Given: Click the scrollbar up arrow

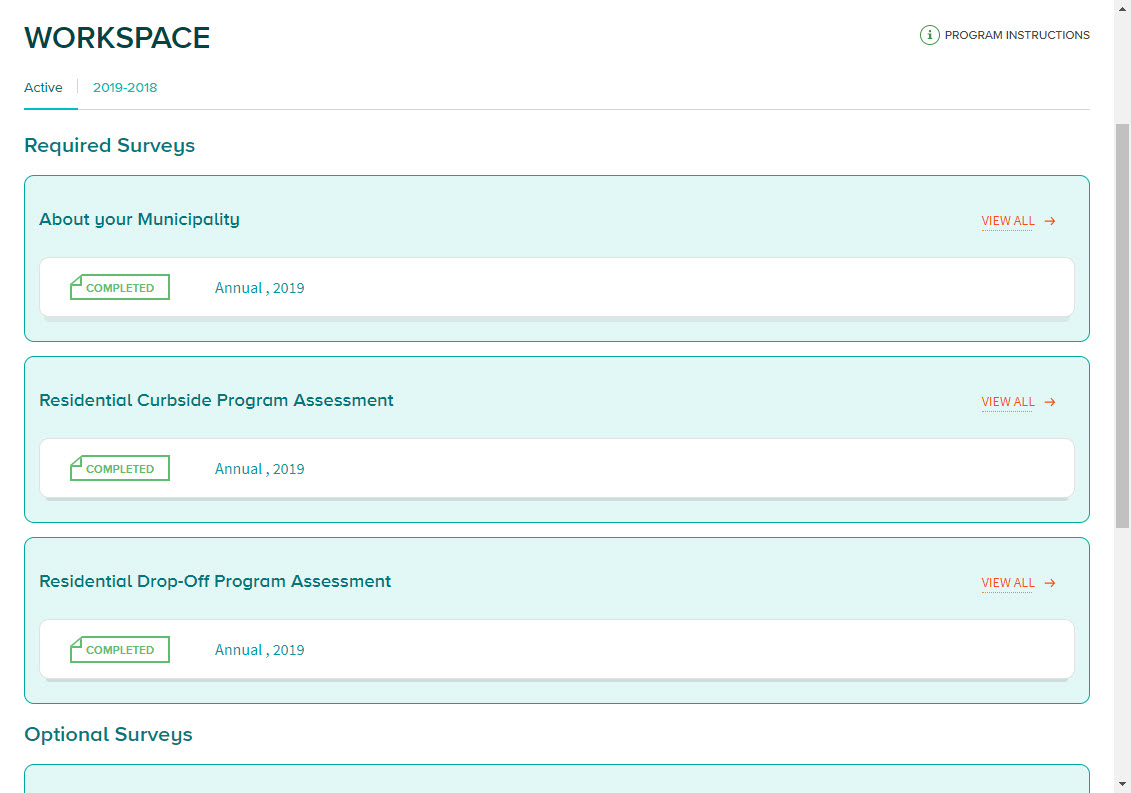Looking at the screenshot, I should pyautogui.click(x=1122, y=8).
